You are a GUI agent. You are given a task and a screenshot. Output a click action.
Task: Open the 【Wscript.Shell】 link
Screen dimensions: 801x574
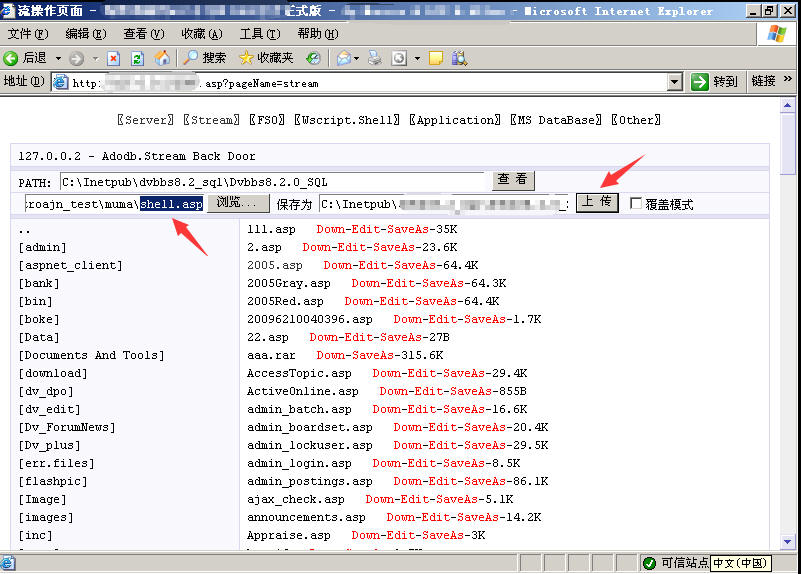click(x=347, y=120)
